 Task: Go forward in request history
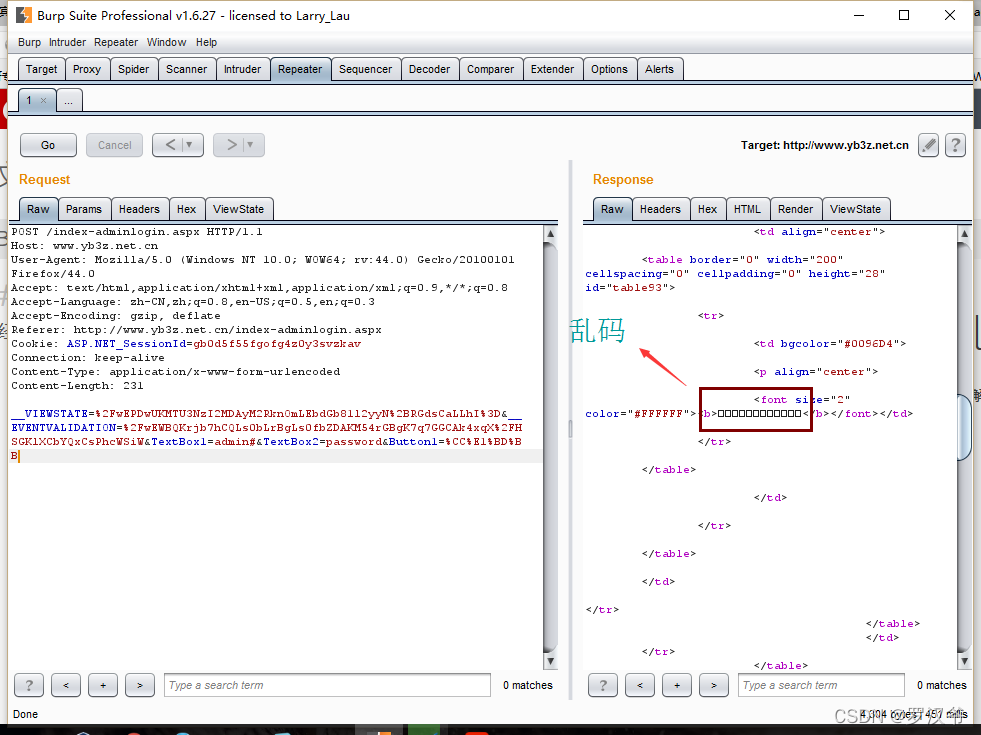231,145
